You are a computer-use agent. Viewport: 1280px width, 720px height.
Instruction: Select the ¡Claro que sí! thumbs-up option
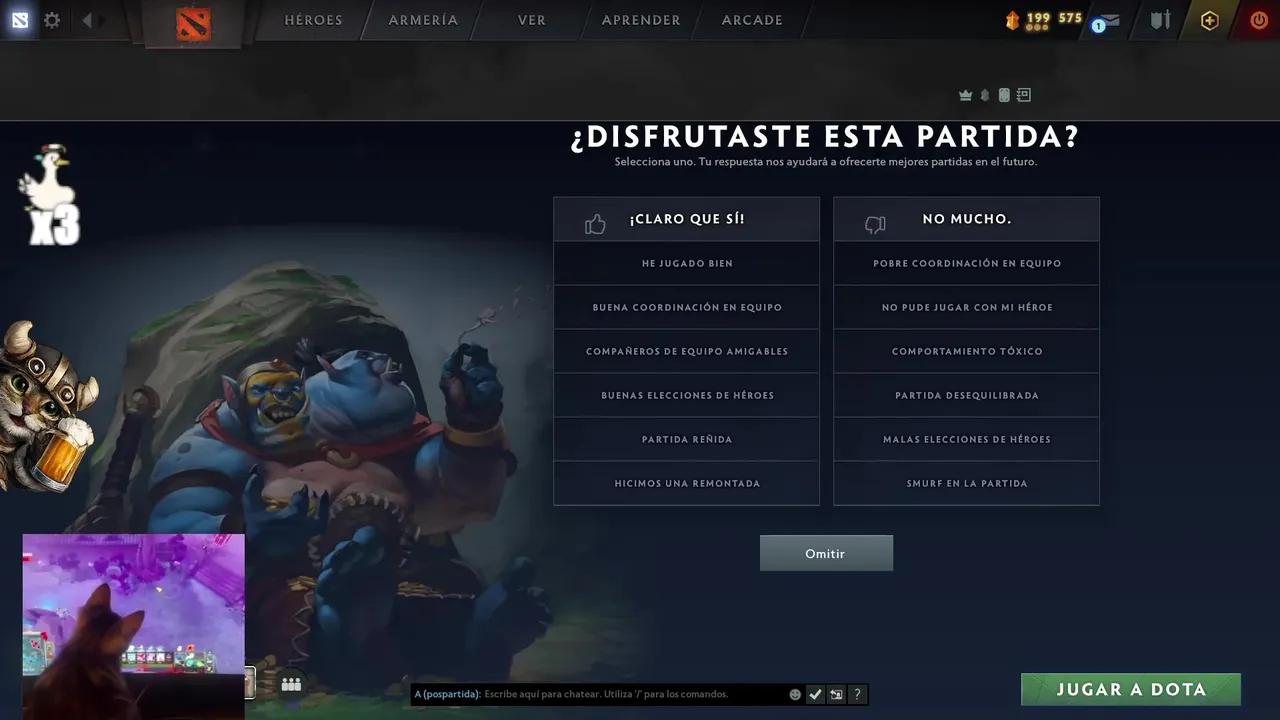point(687,219)
